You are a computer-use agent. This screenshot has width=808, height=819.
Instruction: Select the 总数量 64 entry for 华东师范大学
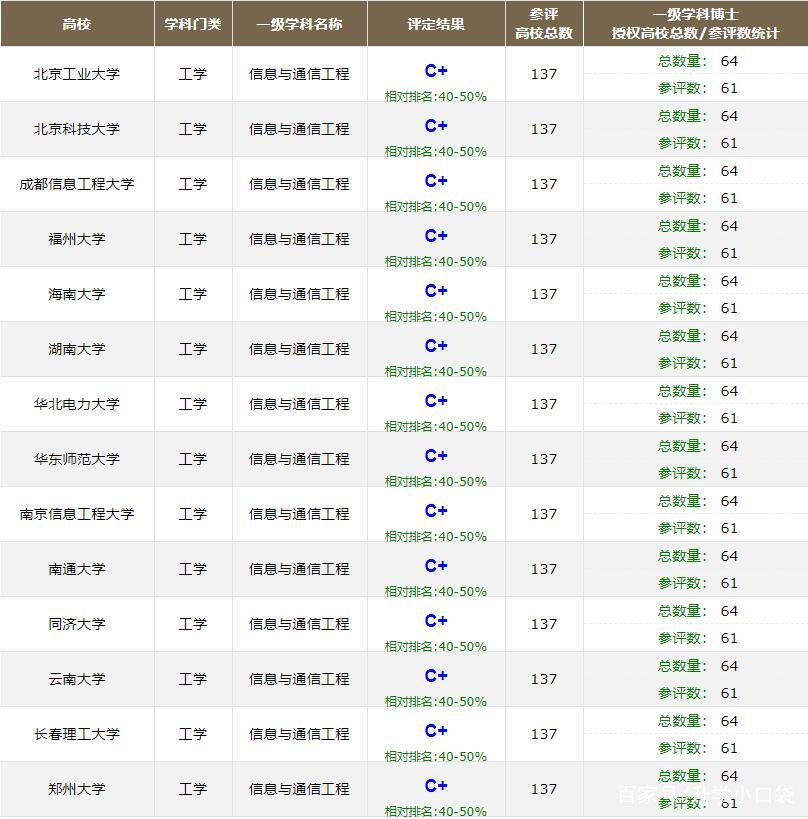coord(697,446)
